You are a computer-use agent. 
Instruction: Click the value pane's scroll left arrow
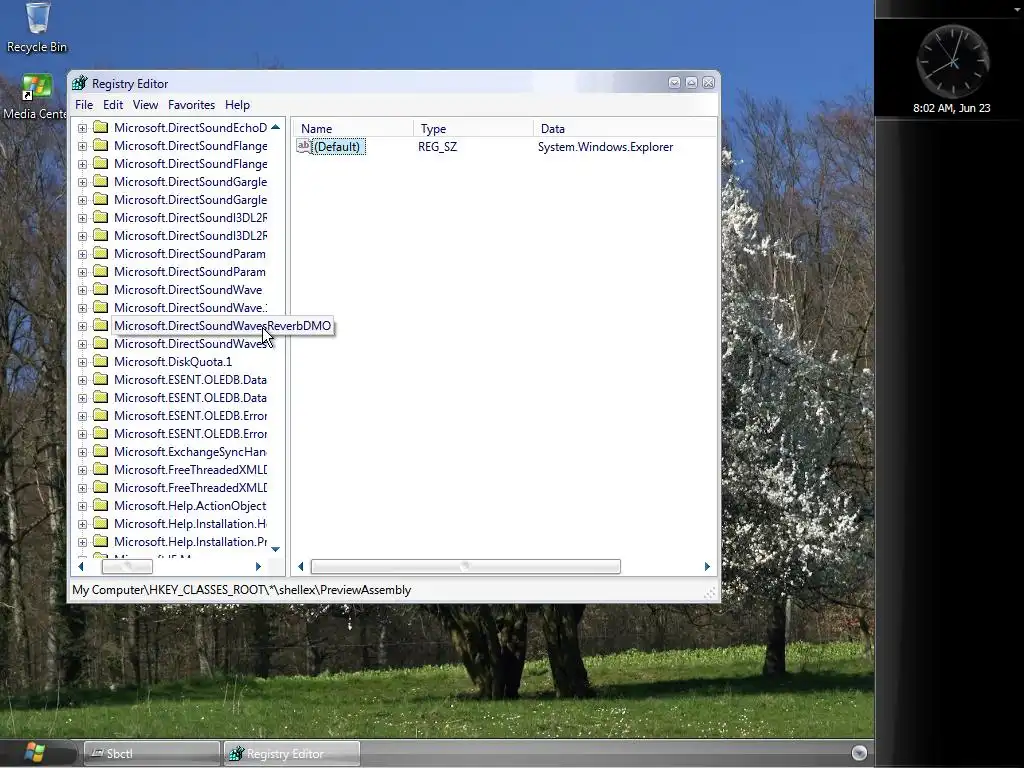pos(301,566)
